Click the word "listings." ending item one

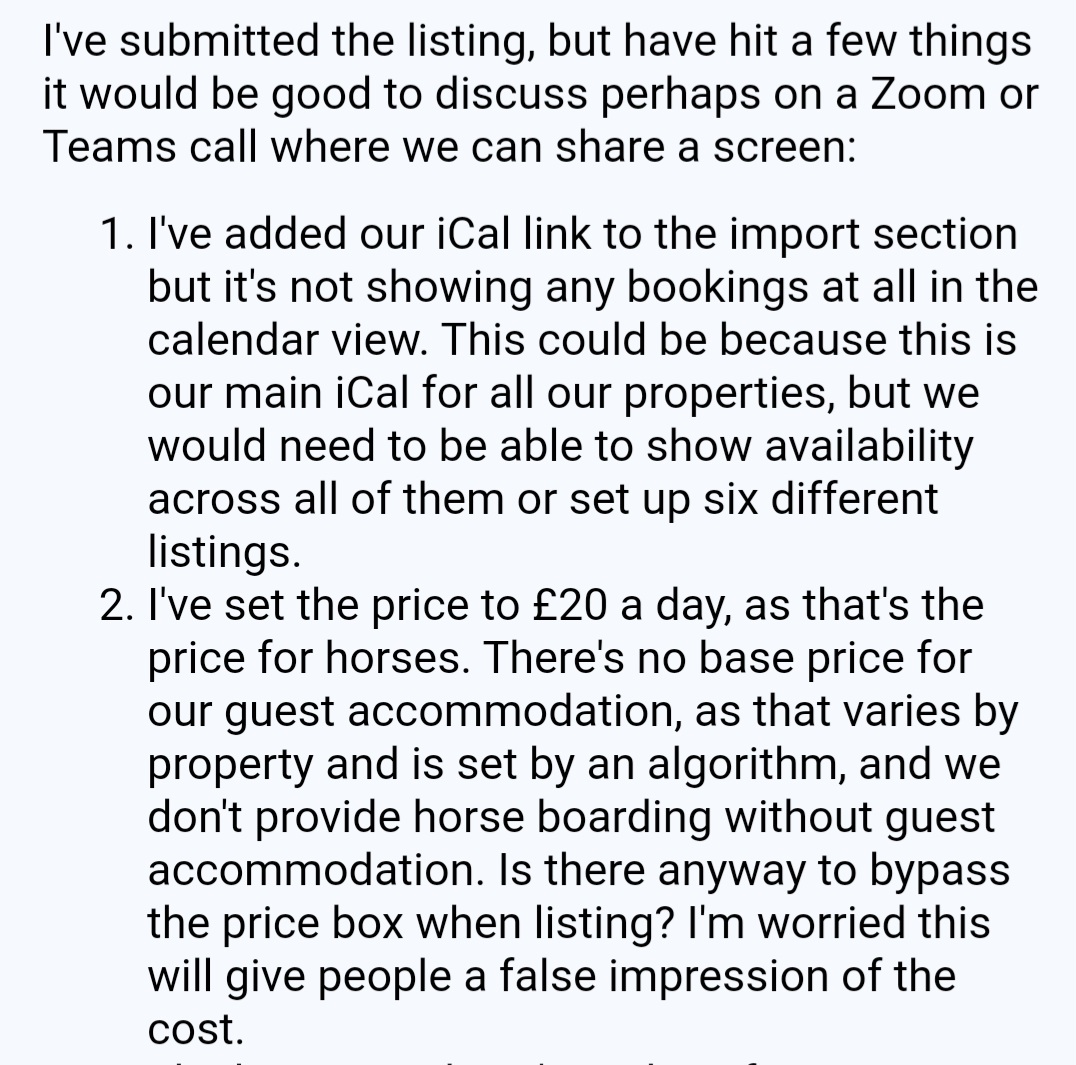pos(224,552)
